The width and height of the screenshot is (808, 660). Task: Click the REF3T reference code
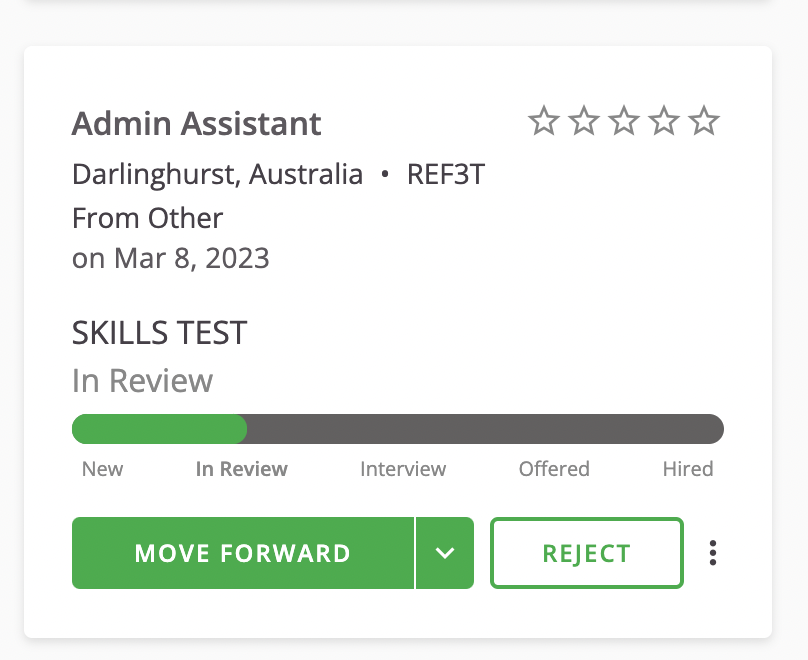(445, 175)
